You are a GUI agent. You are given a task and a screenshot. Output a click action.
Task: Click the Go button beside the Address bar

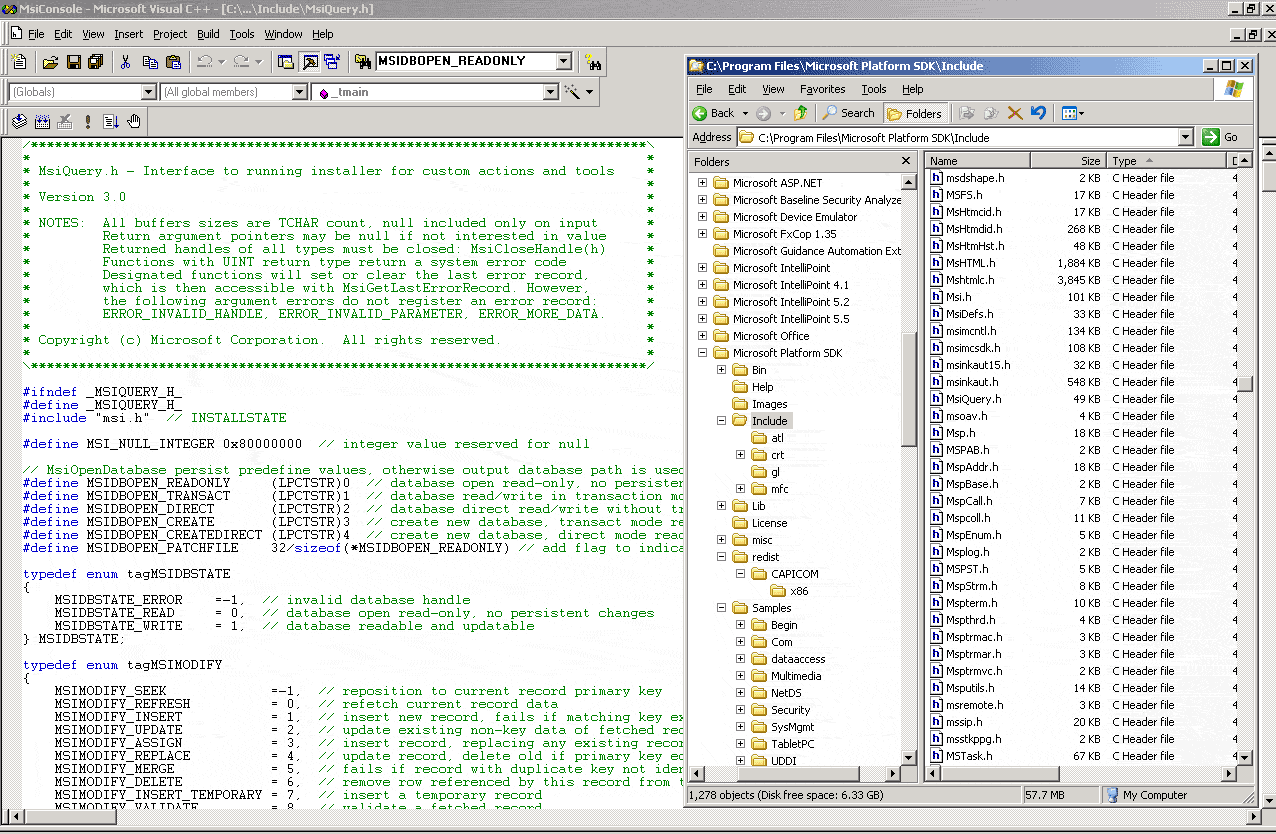point(1222,137)
